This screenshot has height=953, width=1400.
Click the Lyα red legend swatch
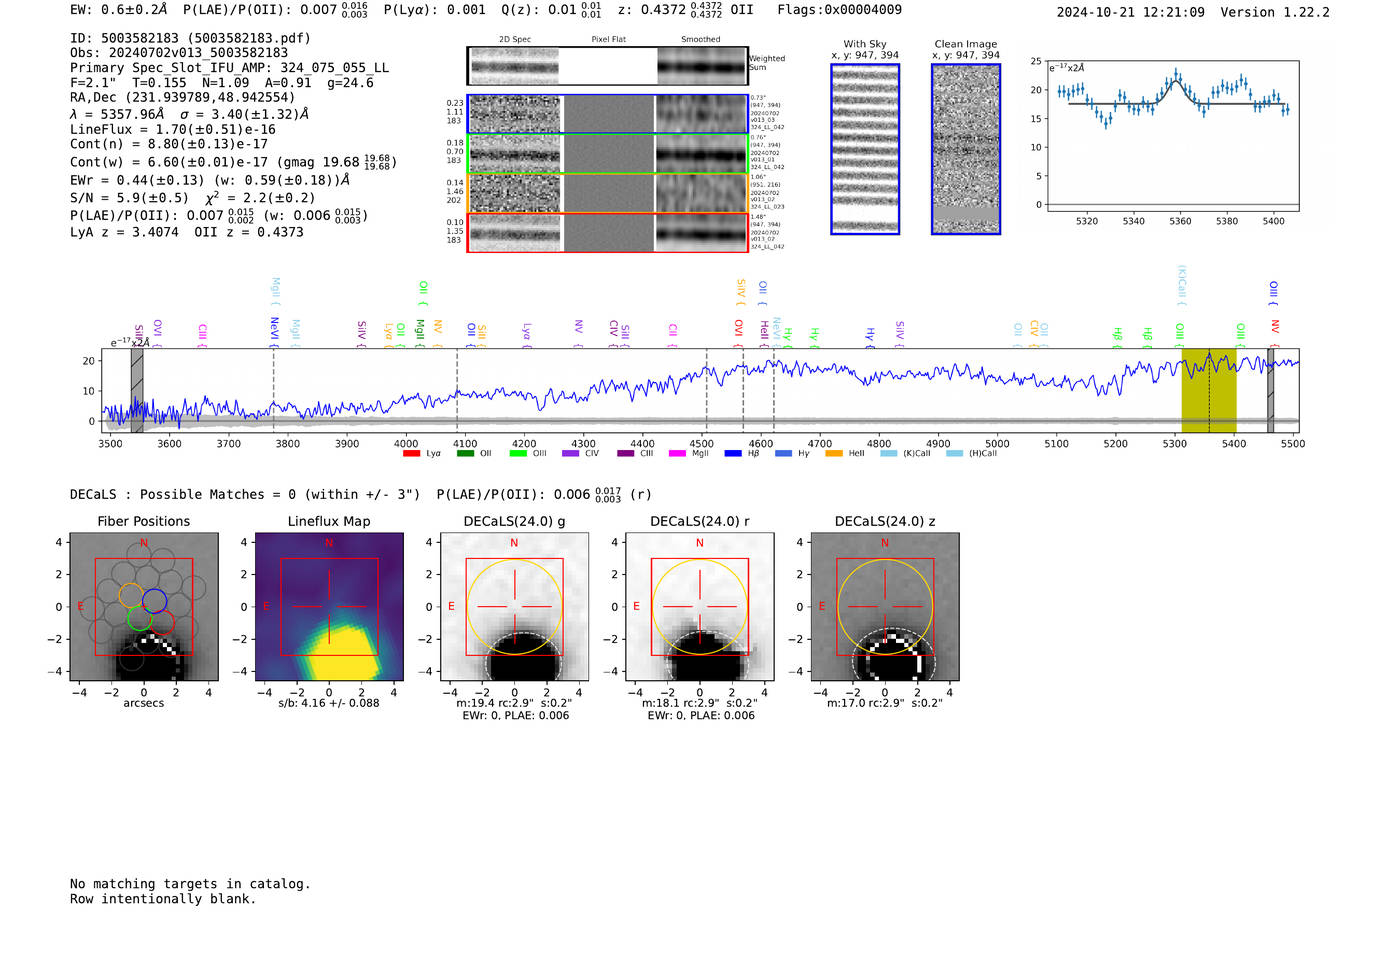pyautogui.click(x=411, y=454)
